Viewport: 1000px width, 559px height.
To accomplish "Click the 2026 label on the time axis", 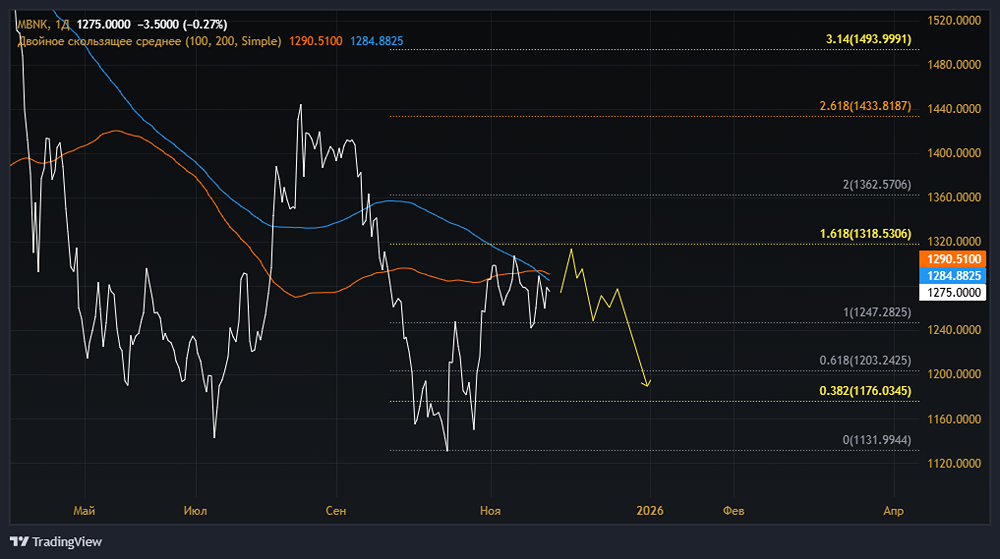I will point(650,510).
